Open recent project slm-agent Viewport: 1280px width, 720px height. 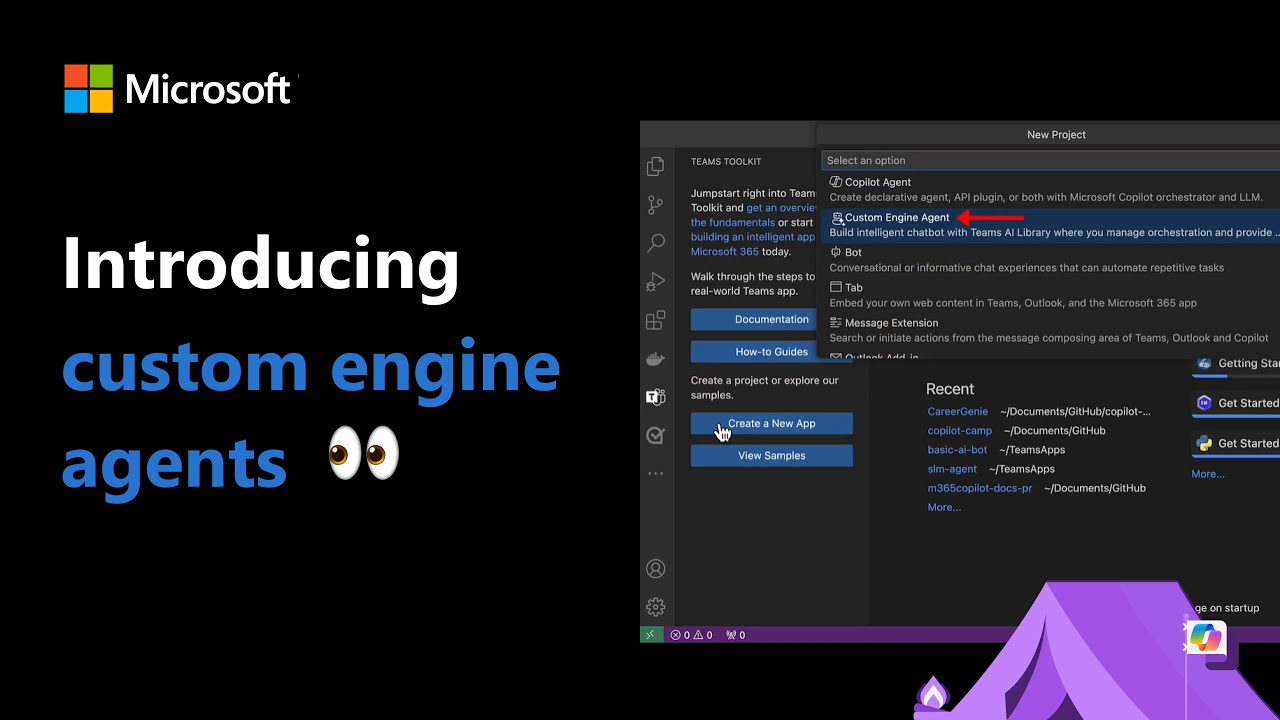click(x=952, y=468)
